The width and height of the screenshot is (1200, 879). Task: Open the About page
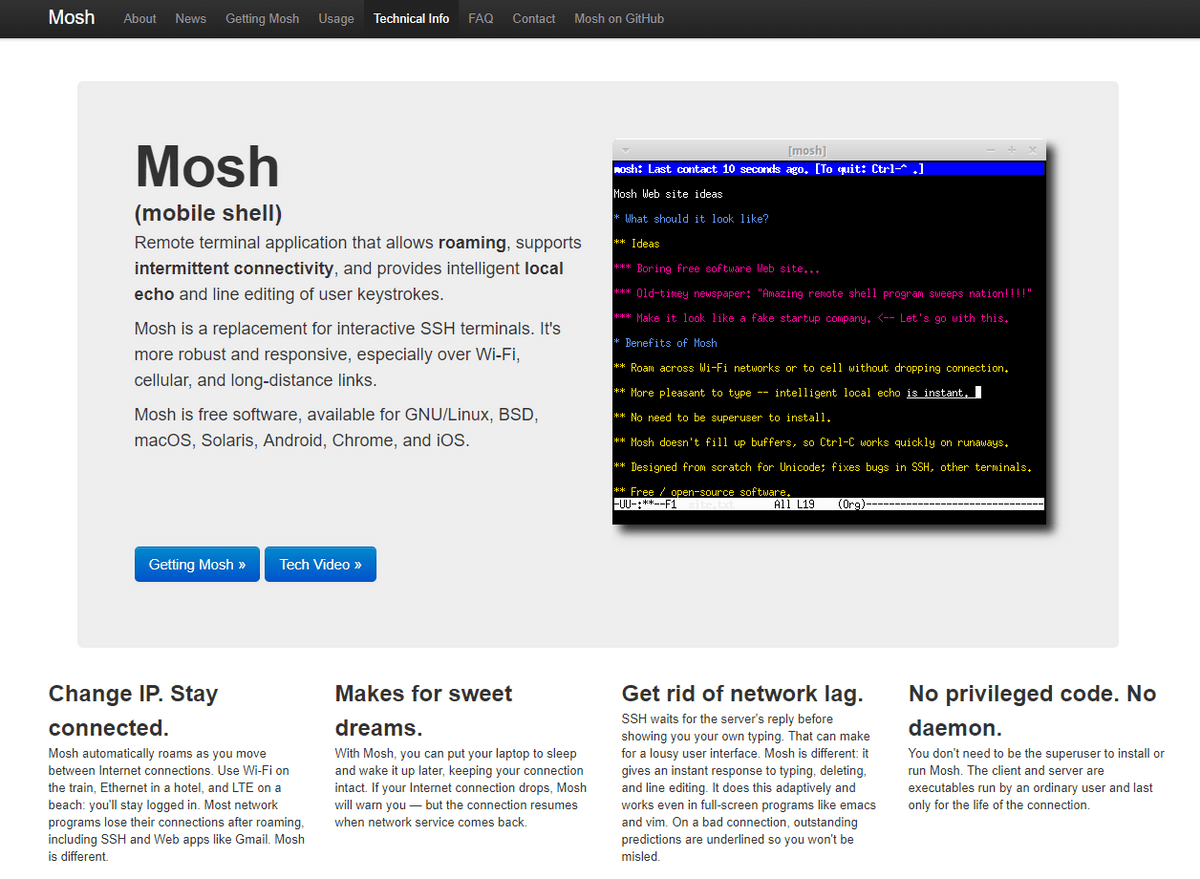point(140,18)
